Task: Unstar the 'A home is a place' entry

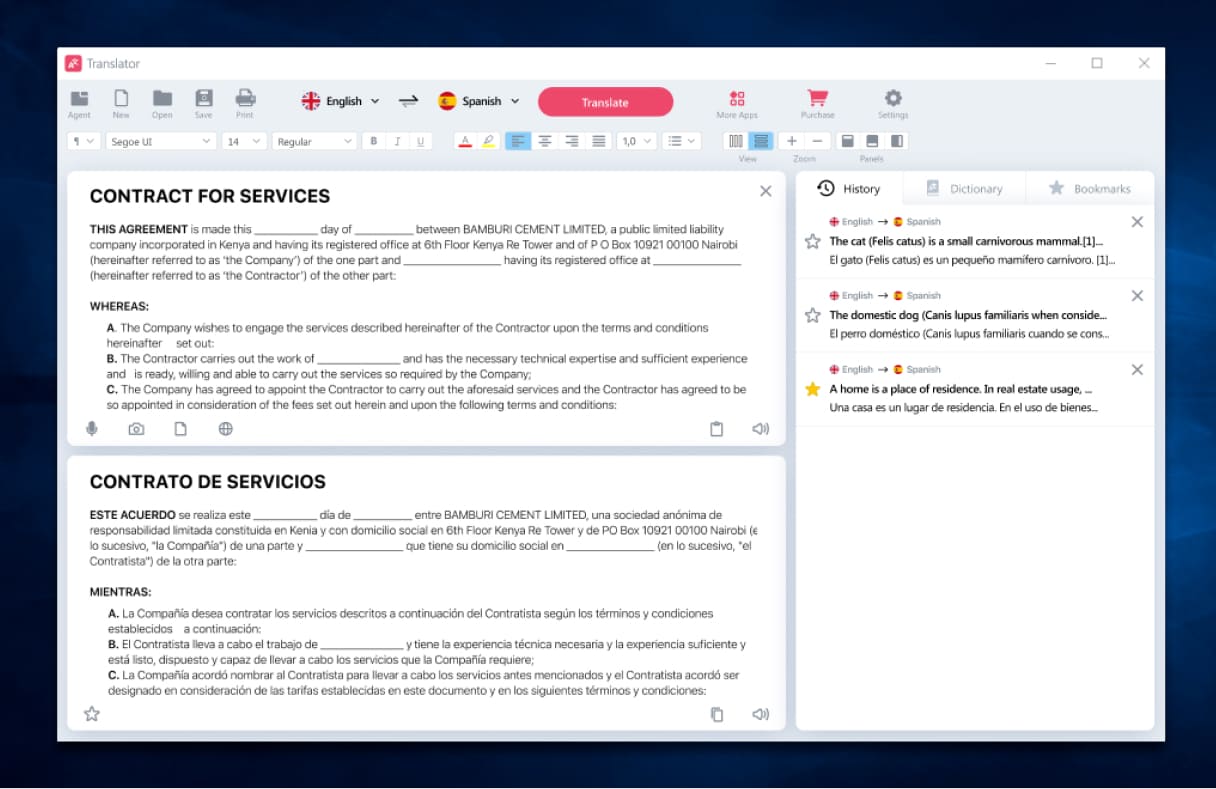Action: pyautogui.click(x=813, y=389)
